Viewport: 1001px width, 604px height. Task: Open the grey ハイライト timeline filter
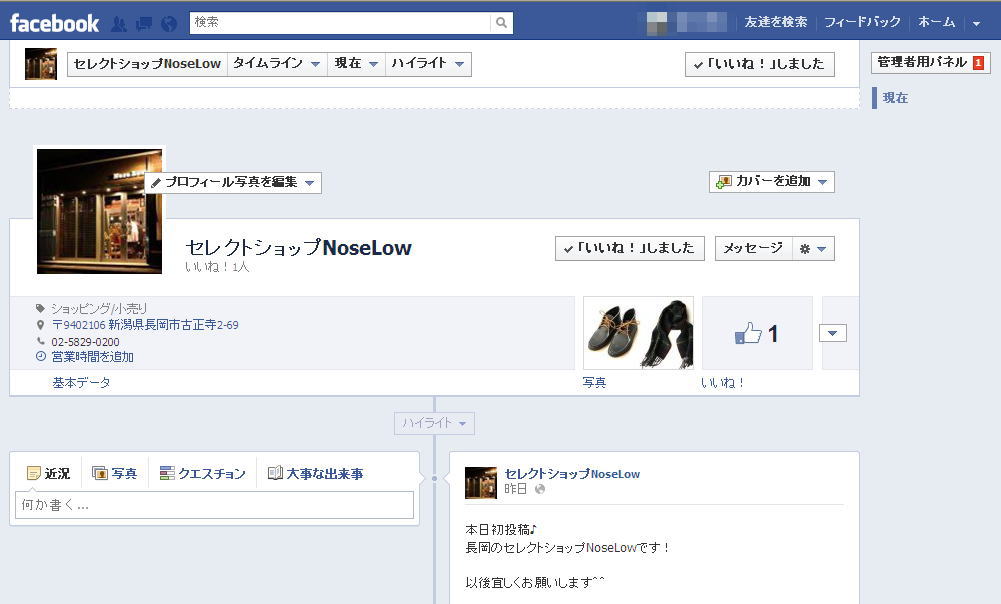click(434, 423)
